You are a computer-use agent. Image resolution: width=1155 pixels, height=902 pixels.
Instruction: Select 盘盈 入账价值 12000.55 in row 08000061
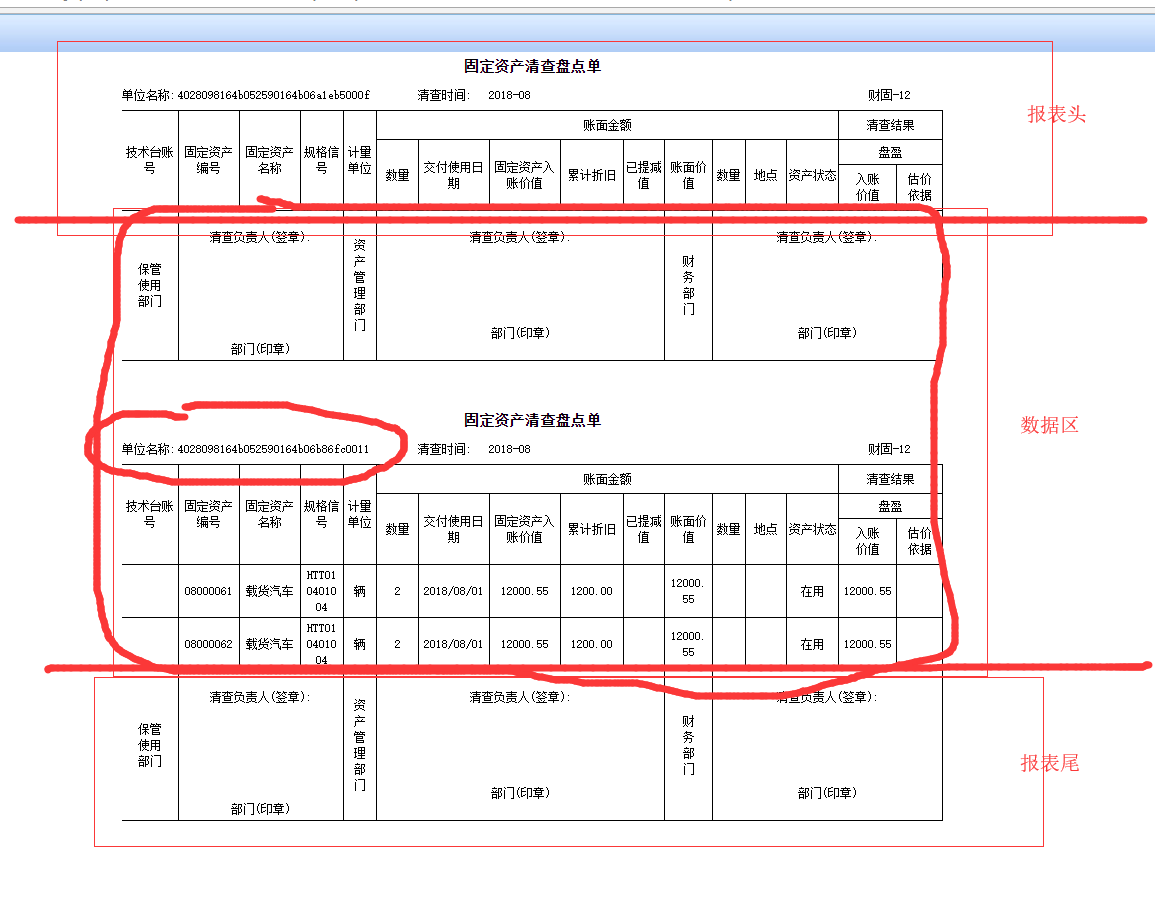867,591
